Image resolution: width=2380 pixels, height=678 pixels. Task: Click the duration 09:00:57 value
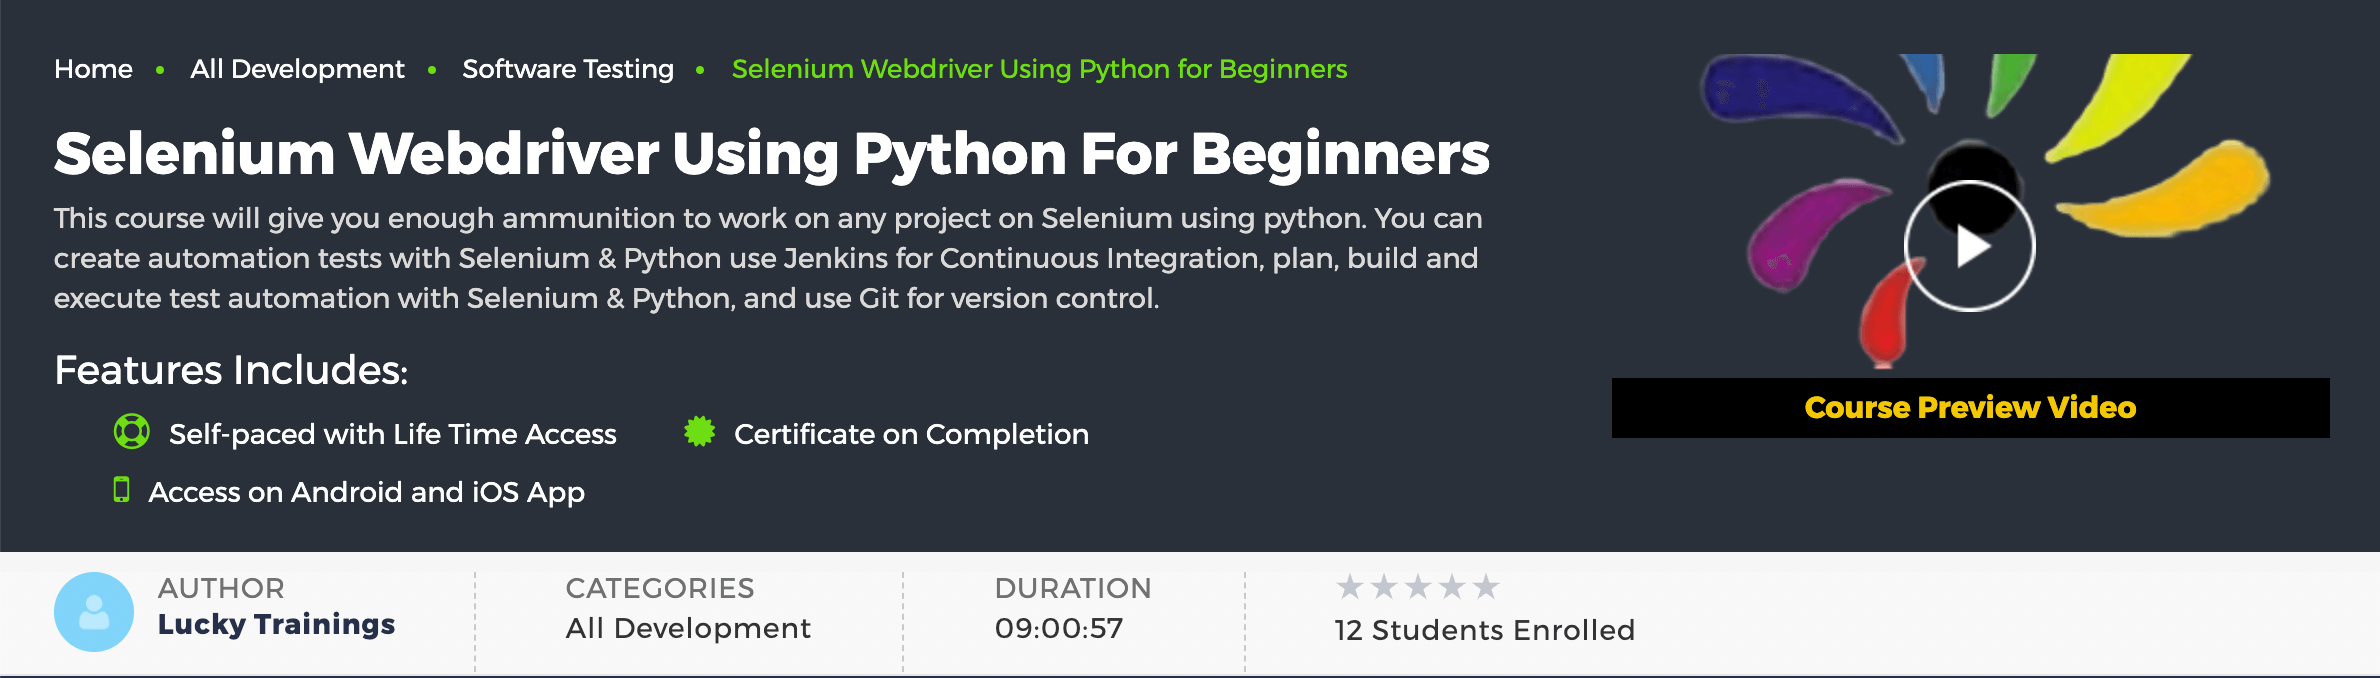click(1059, 628)
